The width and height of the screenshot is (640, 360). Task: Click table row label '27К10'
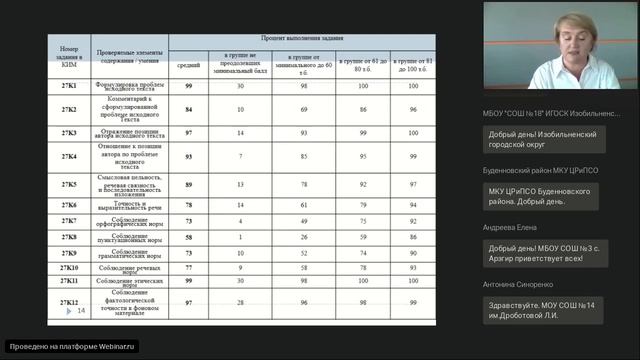(x=69, y=268)
